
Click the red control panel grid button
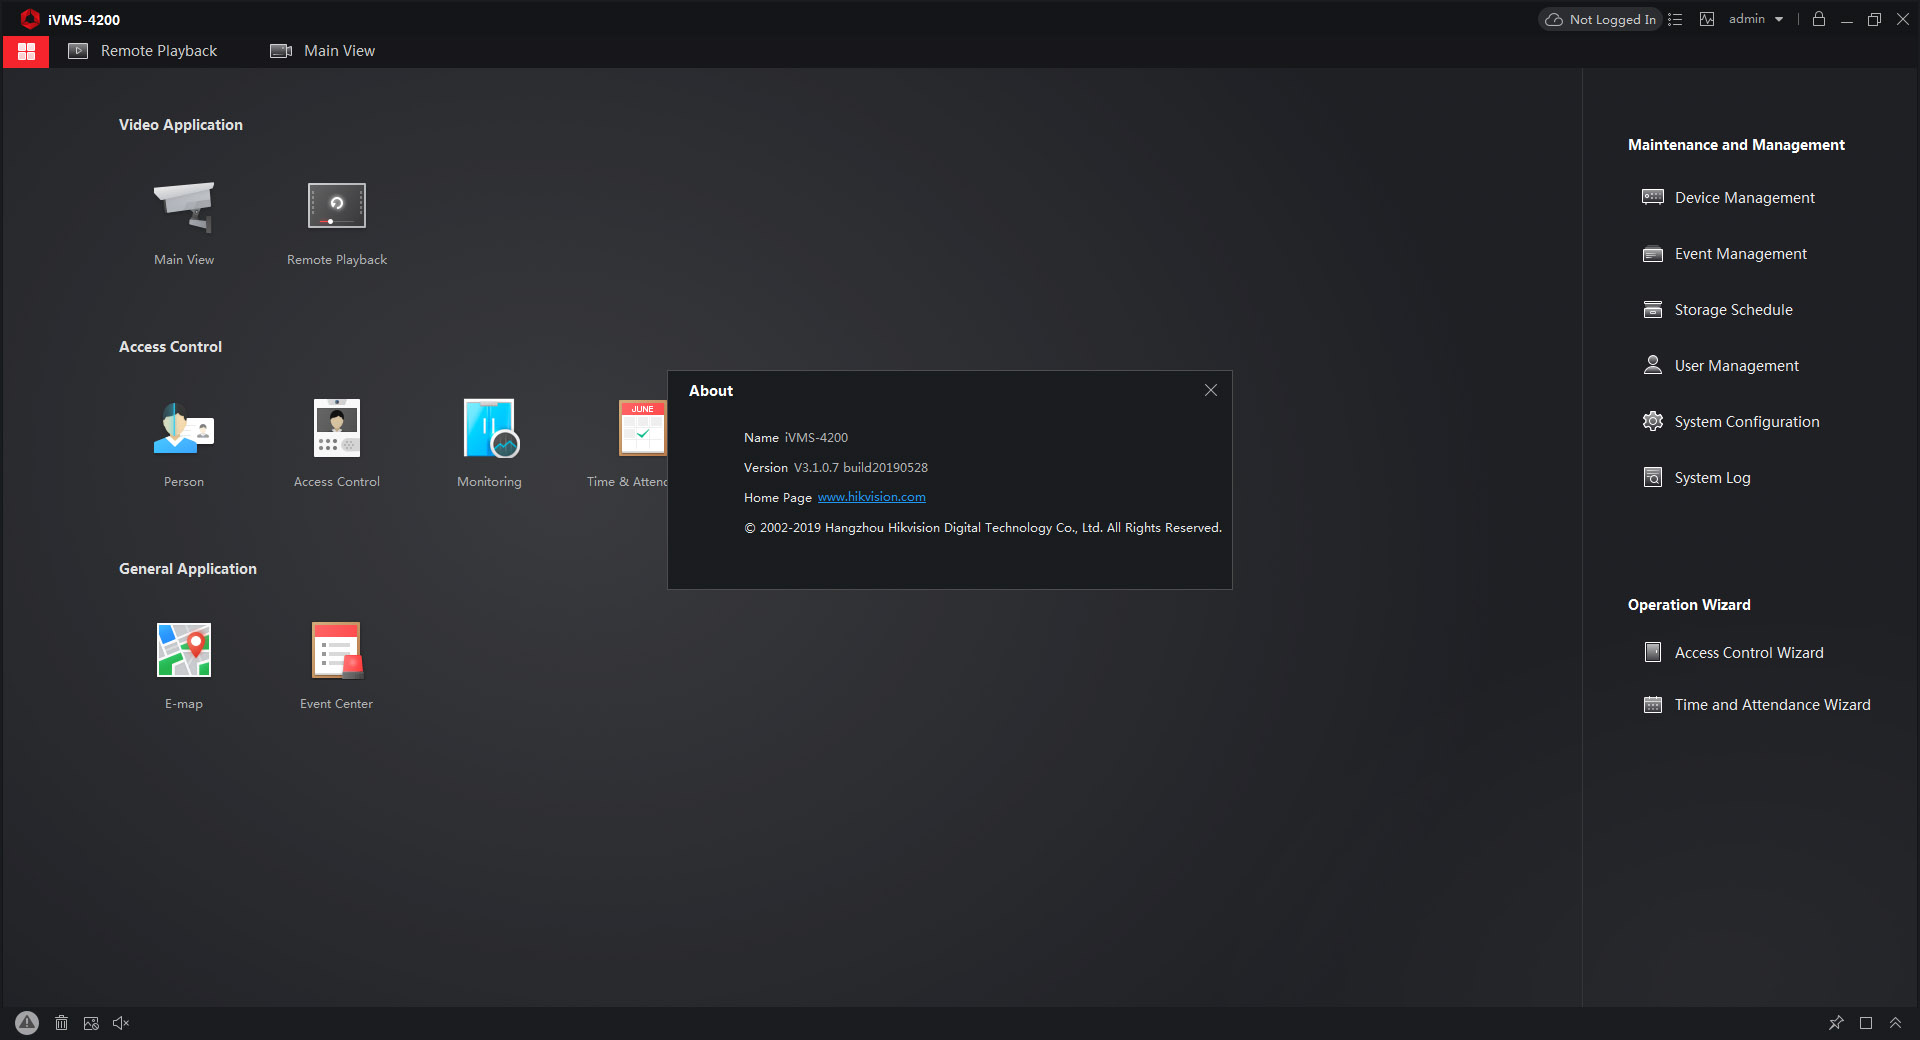(26, 51)
